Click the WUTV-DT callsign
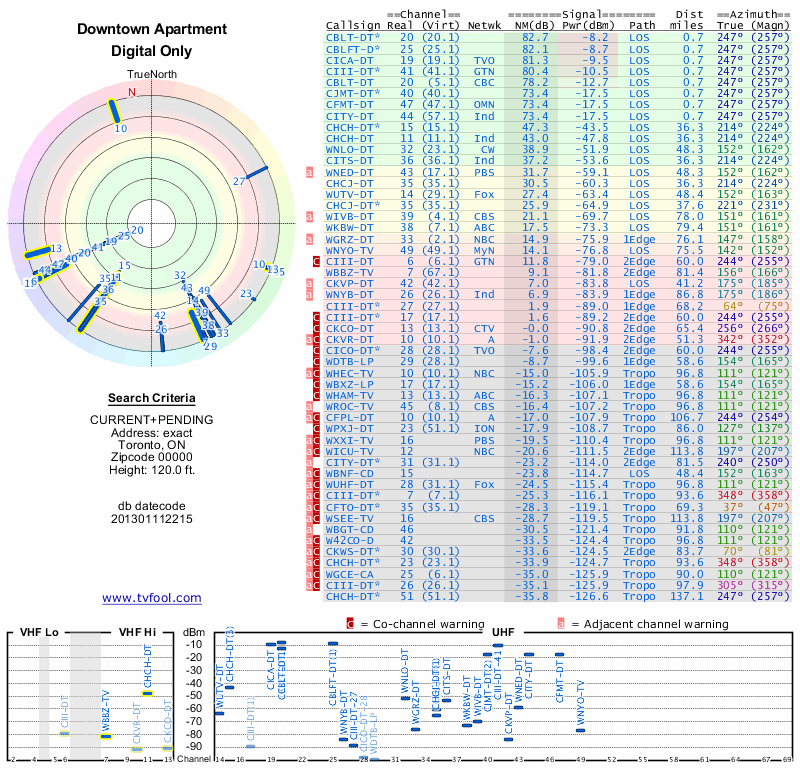This screenshot has height=768, width=800. click(x=350, y=194)
